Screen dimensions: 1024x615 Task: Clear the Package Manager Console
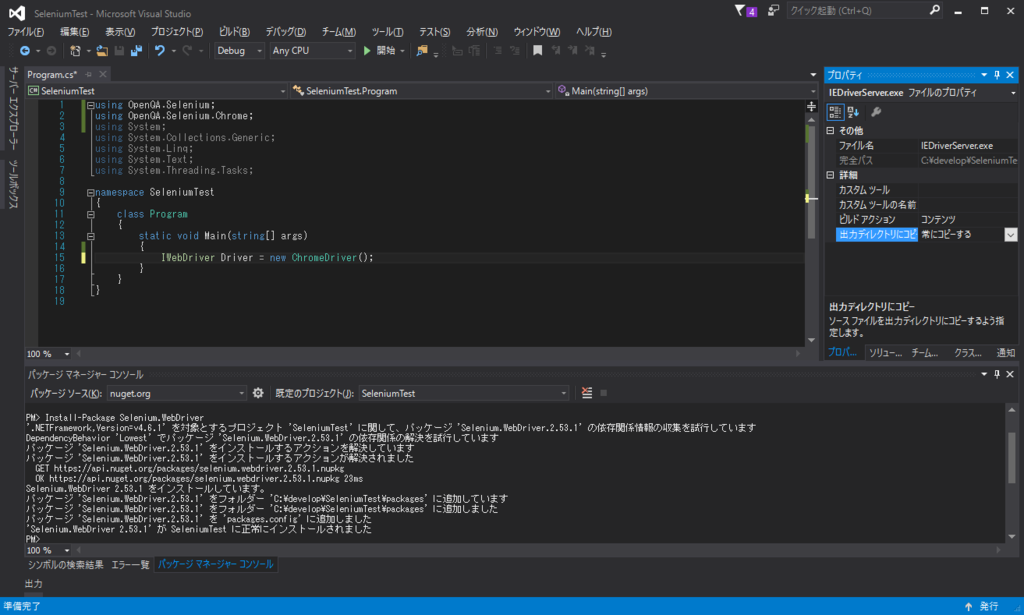pos(587,393)
